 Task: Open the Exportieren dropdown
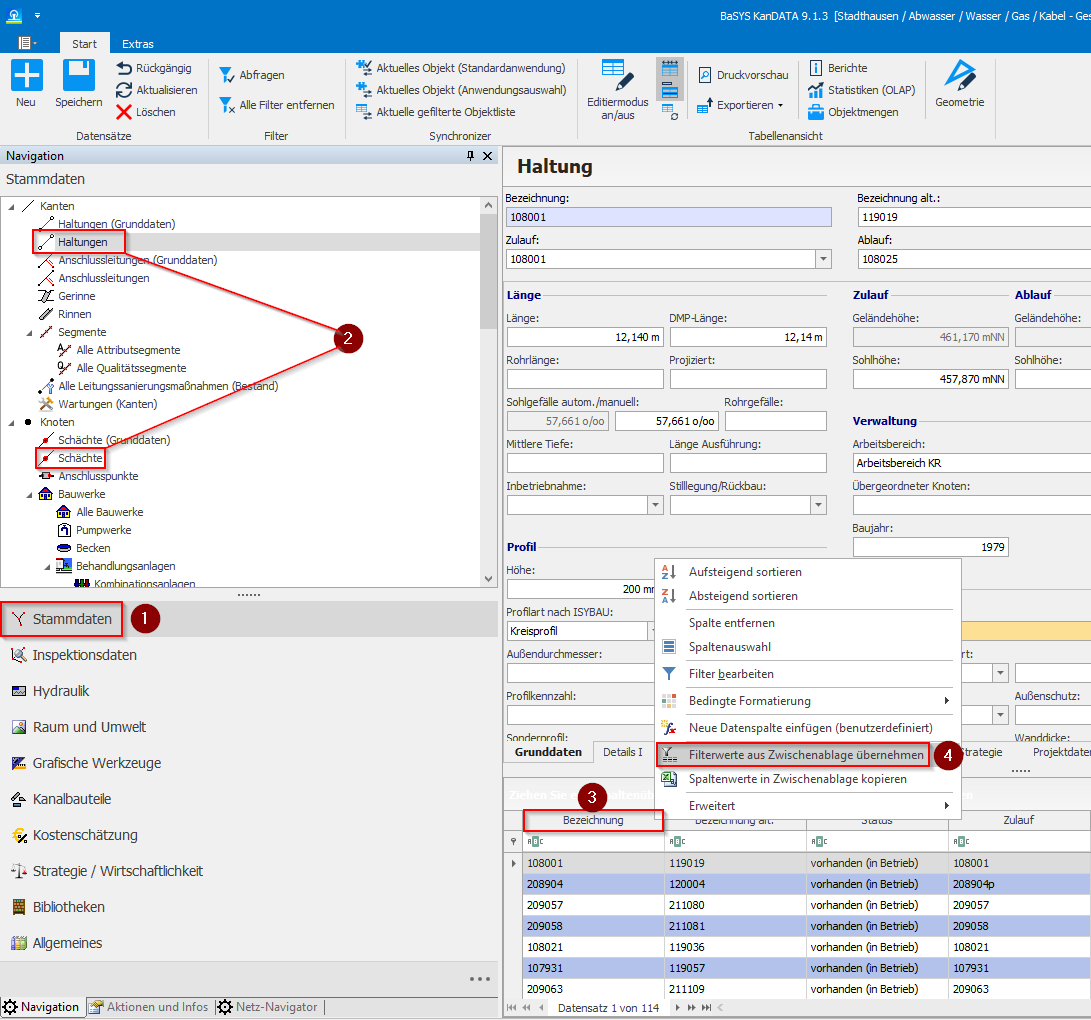(780, 105)
